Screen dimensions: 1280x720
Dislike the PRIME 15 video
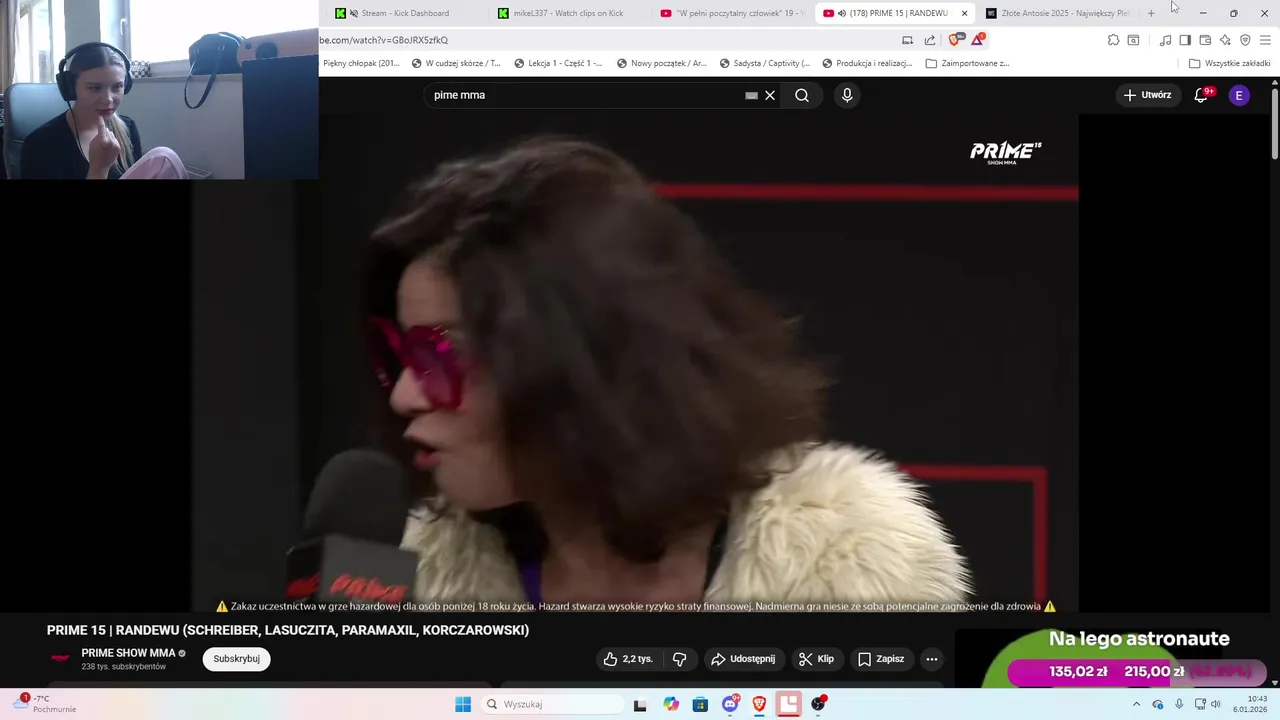680,659
